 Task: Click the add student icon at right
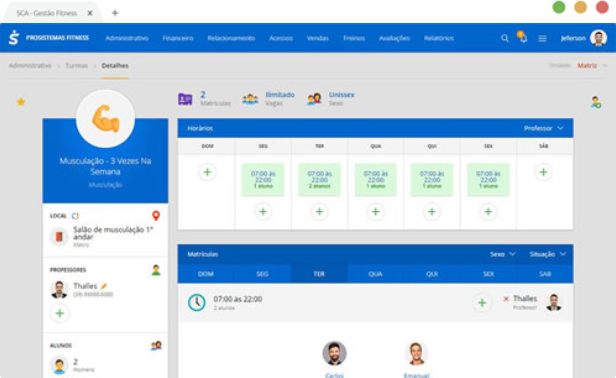click(x=596, y=102)
